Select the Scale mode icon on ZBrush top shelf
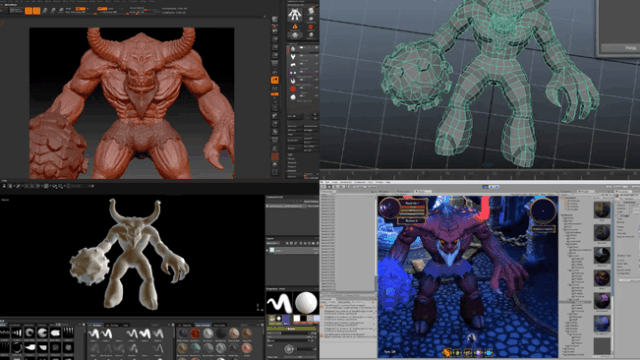Screen dimensions: 640x360 (x=53, y=11)
